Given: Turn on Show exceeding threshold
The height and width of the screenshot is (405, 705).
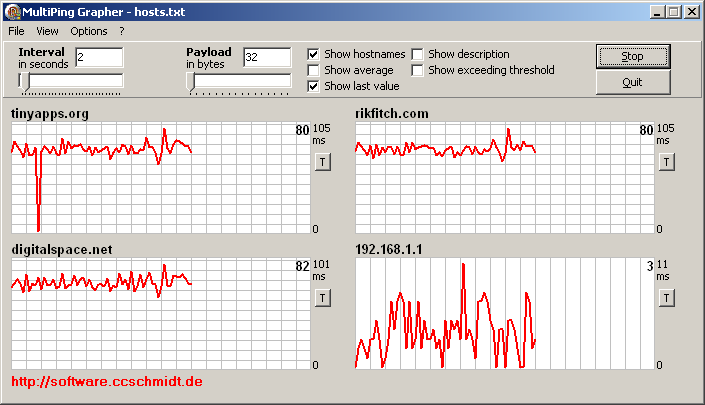Looking at the screenshot, I should coord(418,70).
